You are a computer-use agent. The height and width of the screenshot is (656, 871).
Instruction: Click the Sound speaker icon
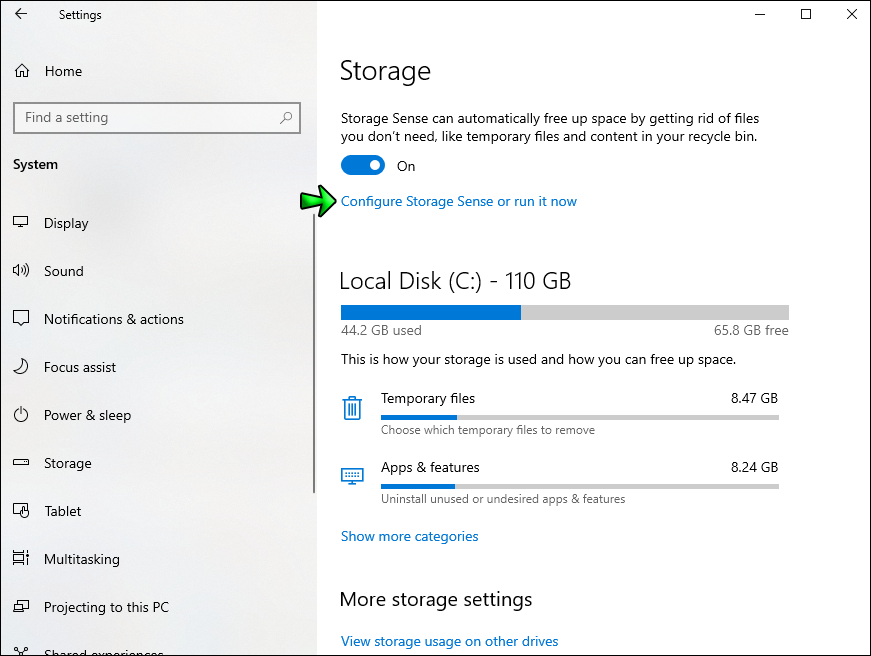(x=21, y=271)
